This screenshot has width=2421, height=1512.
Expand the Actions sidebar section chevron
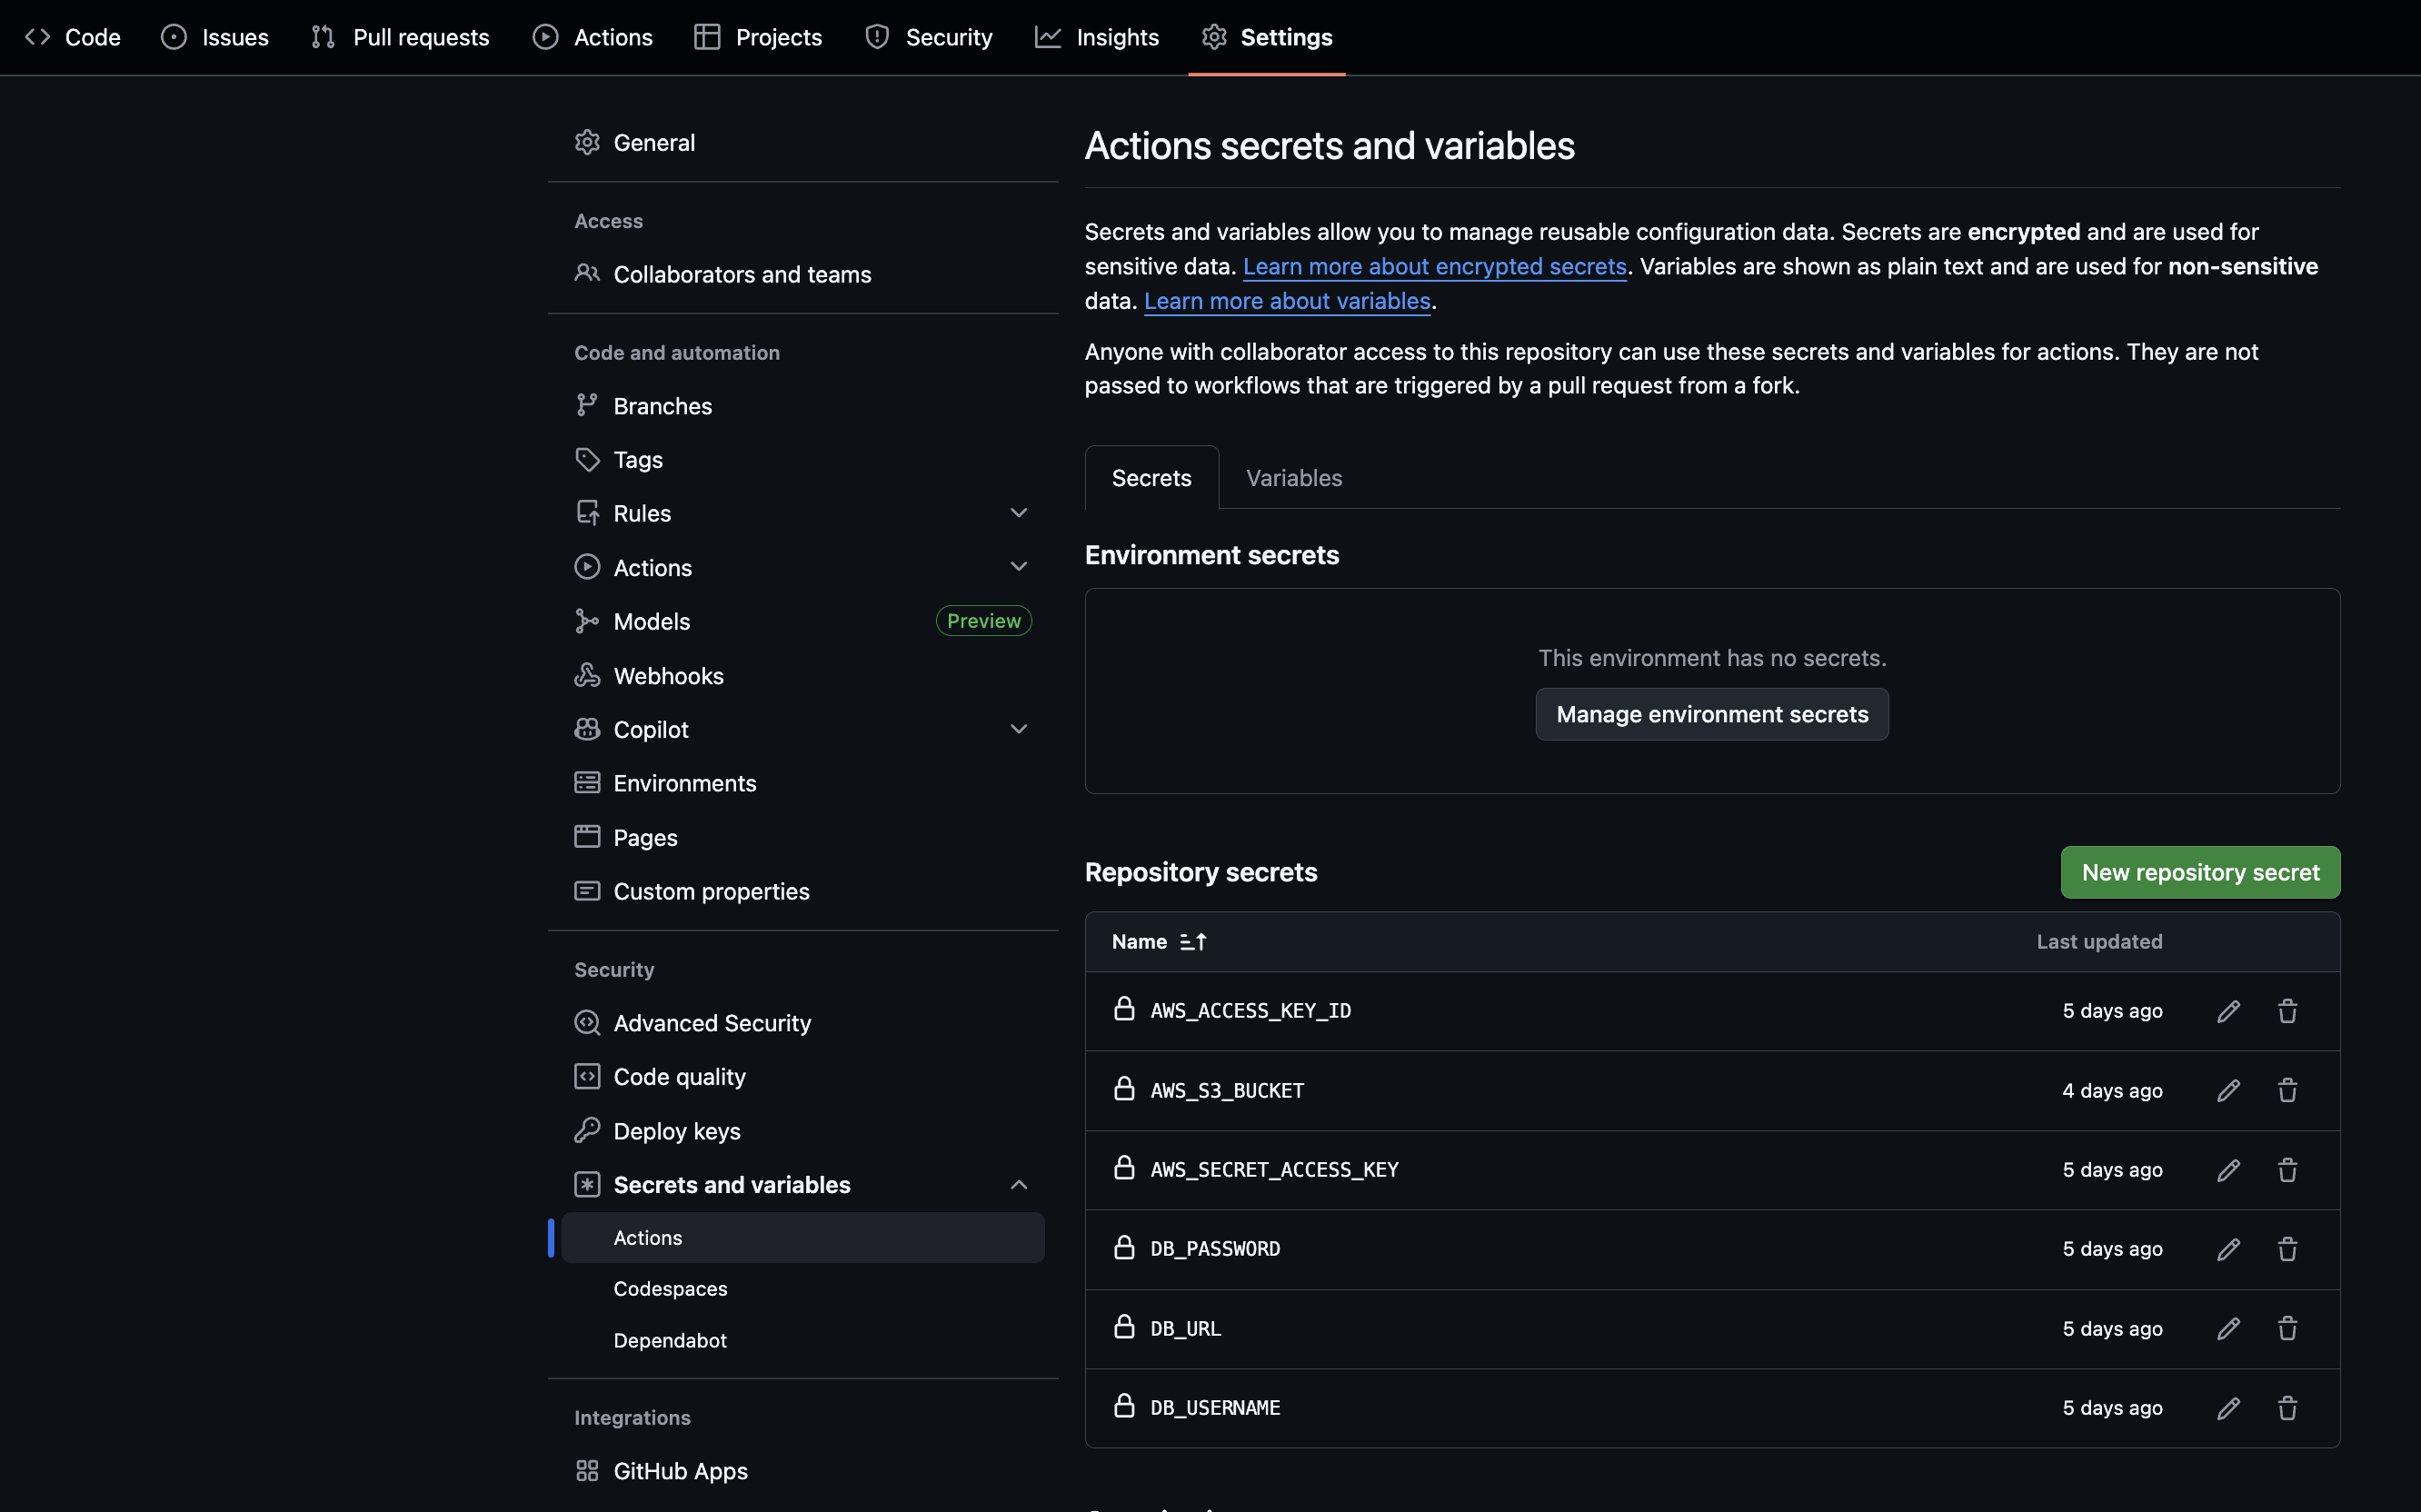(1018, 567)
